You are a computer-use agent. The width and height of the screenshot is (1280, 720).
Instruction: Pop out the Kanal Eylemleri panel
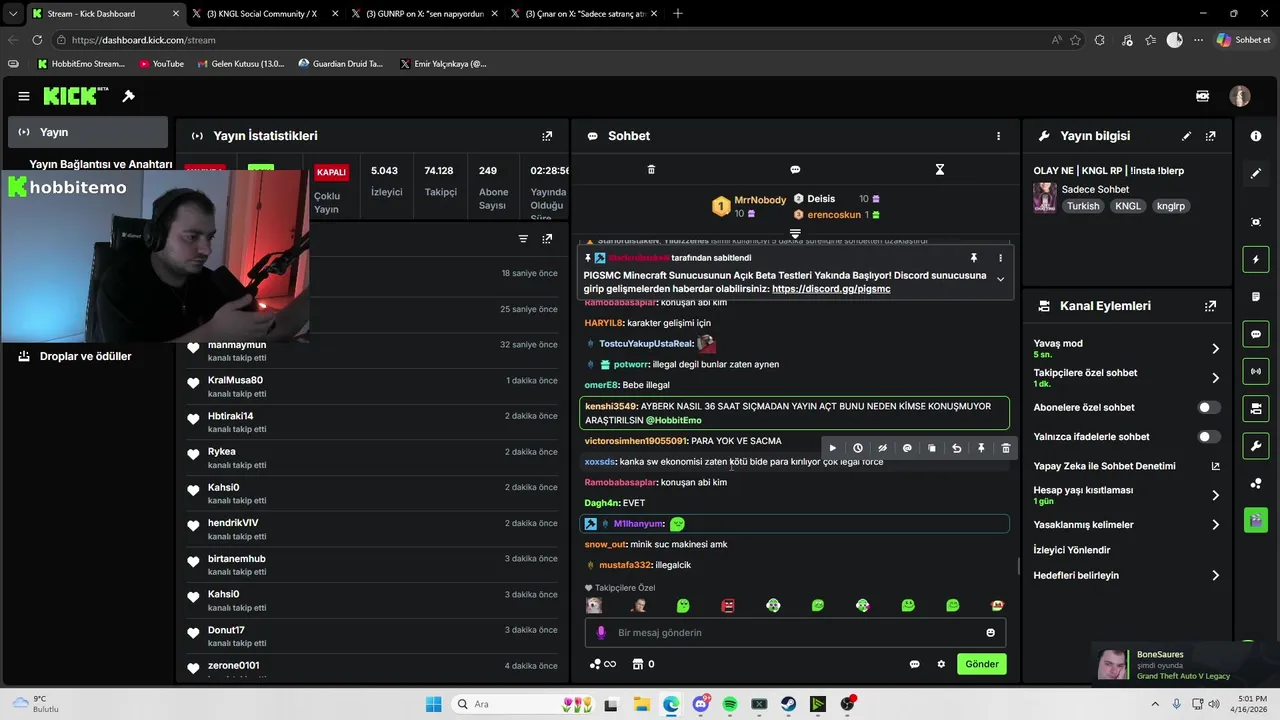[1211, 306]
